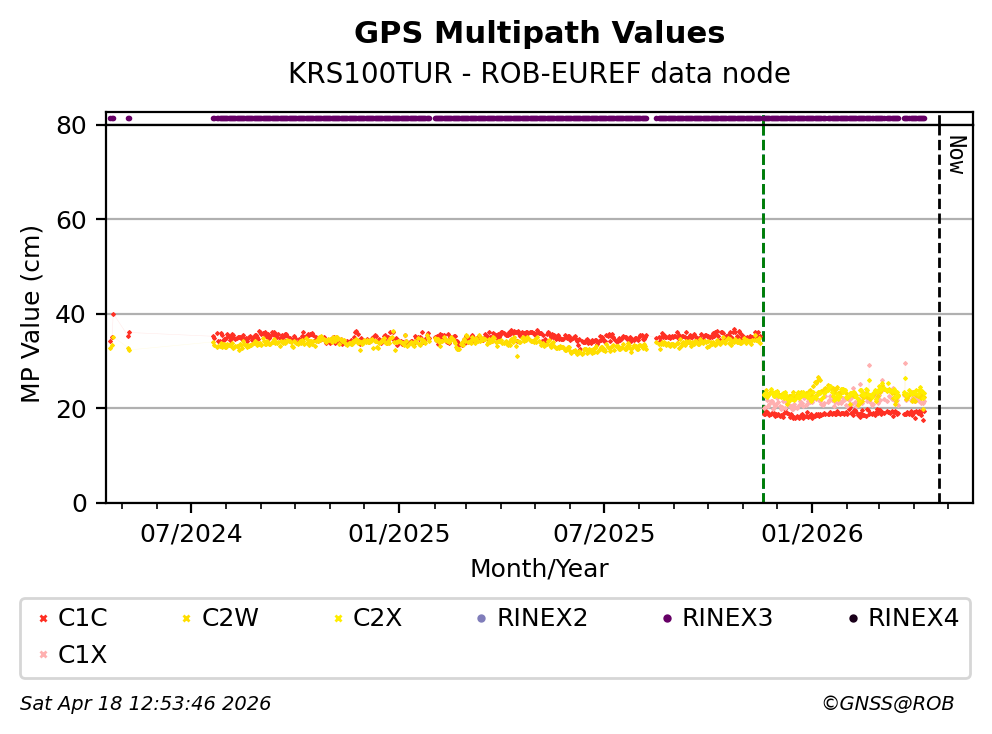992x734 pixels.
Task: Click the rotated Now label
Action: click(x=956, y=155)
